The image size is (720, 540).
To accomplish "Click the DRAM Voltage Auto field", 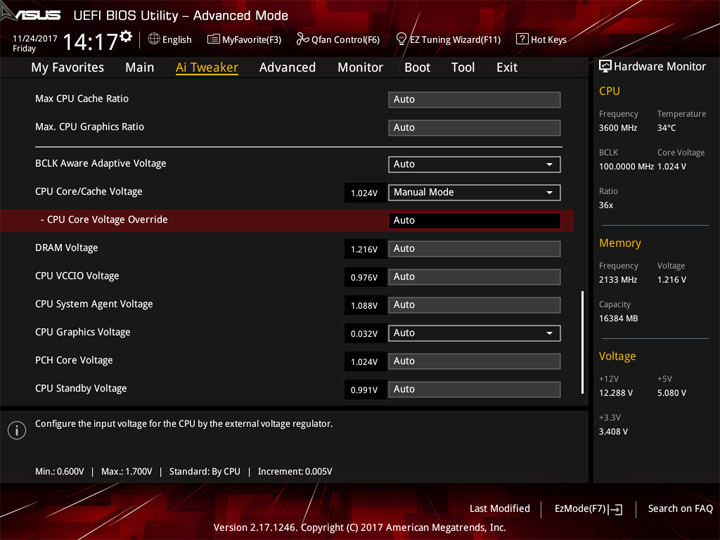I will click(474, 249).
